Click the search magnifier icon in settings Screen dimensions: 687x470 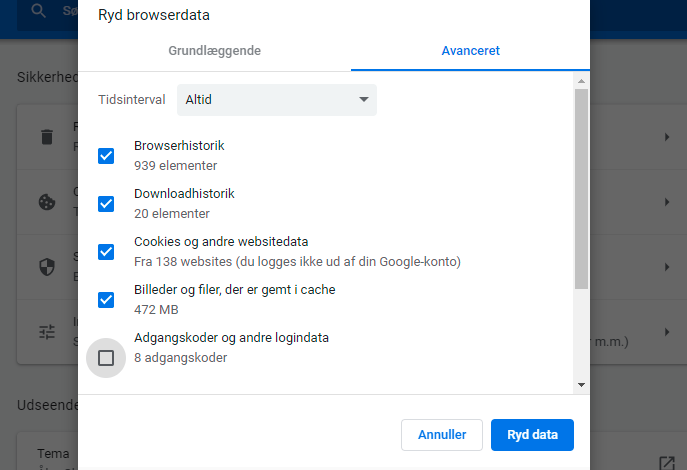(40, 11)
